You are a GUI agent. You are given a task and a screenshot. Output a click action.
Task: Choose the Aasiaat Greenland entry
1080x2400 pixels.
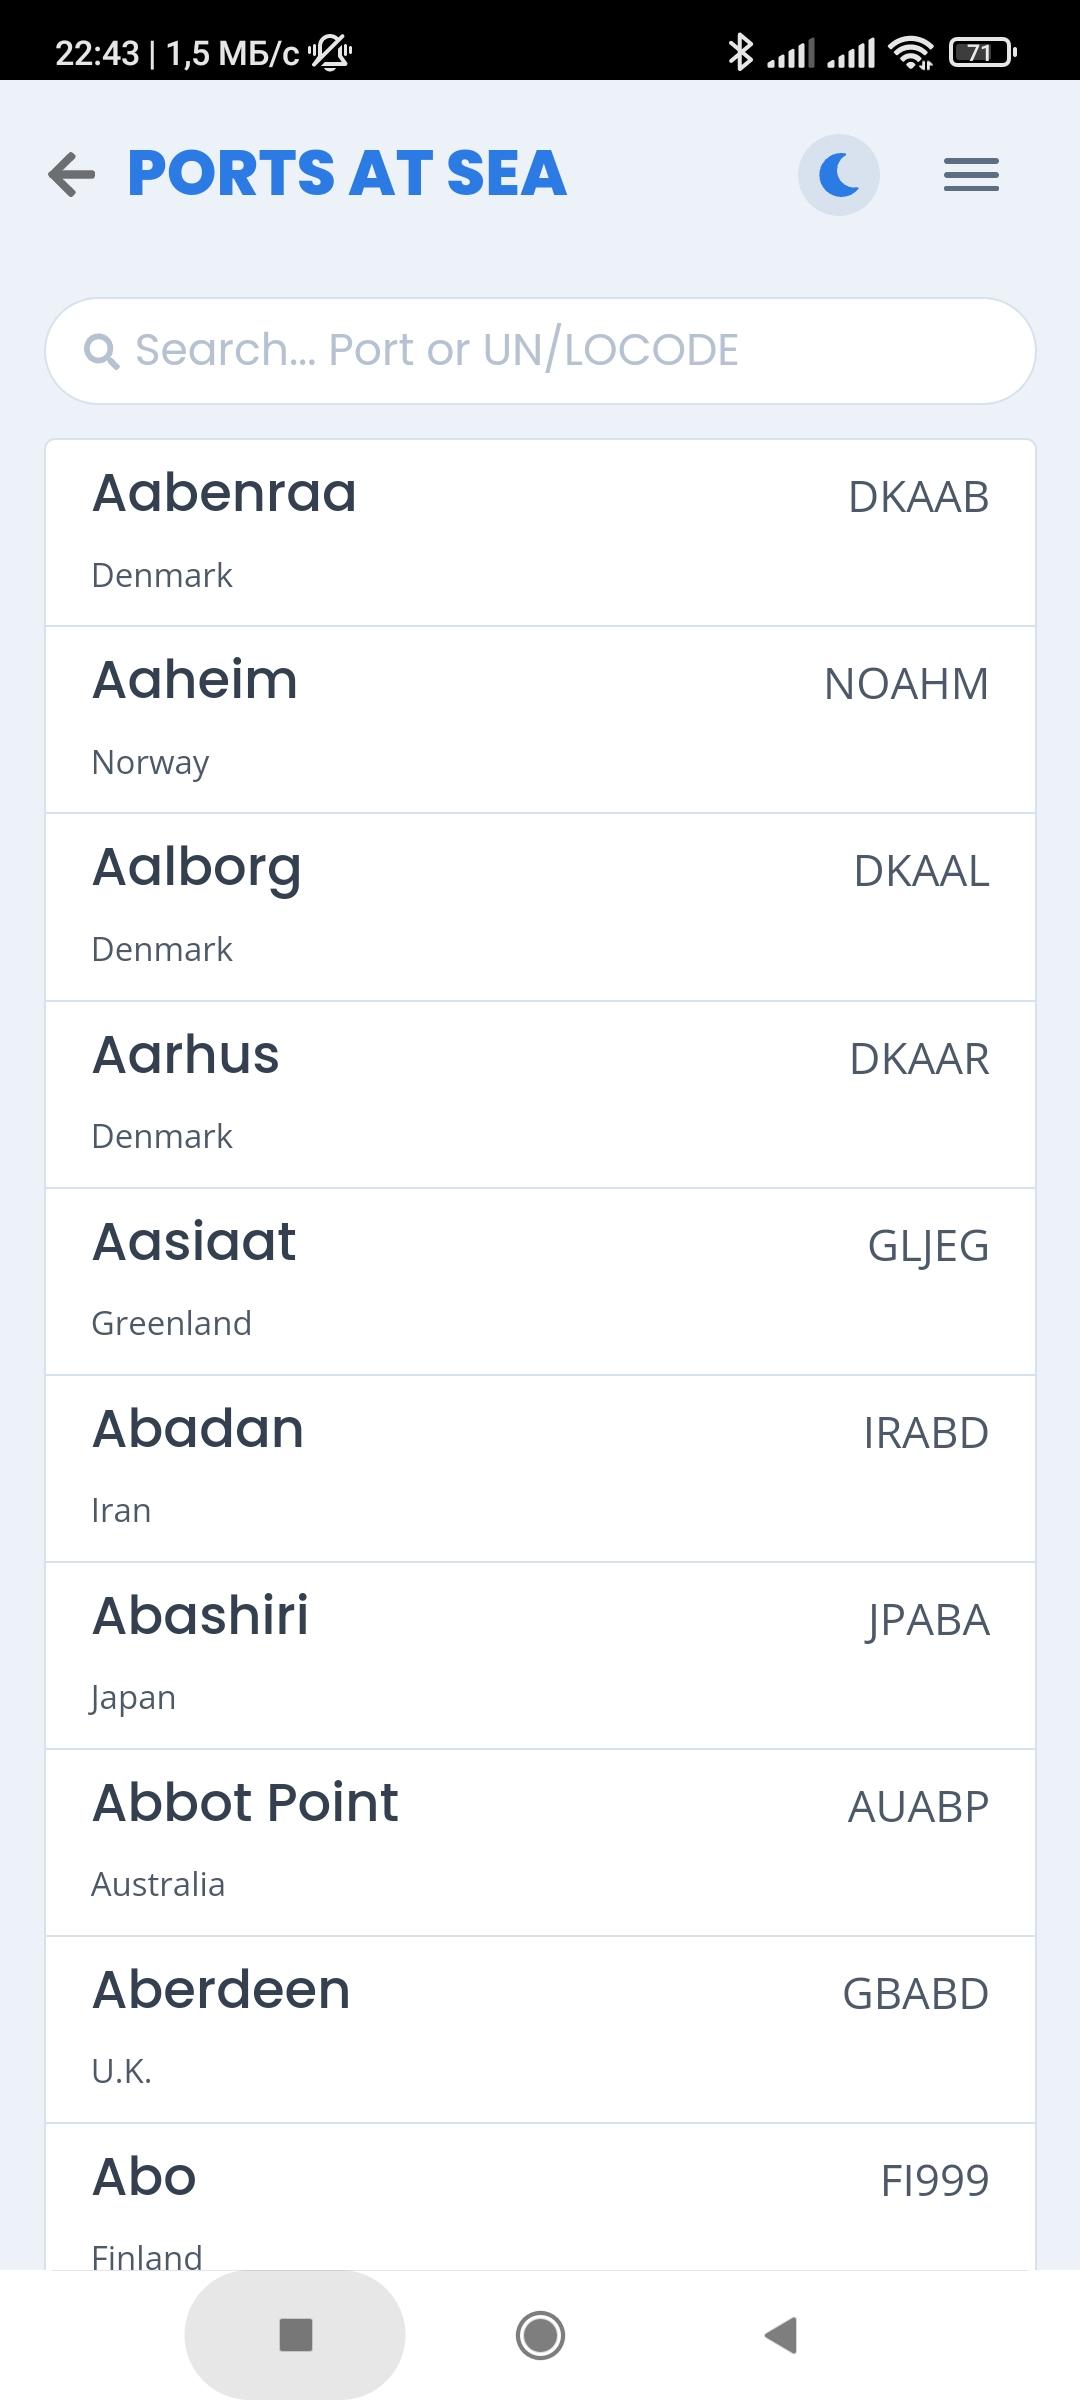(540, 1281)
